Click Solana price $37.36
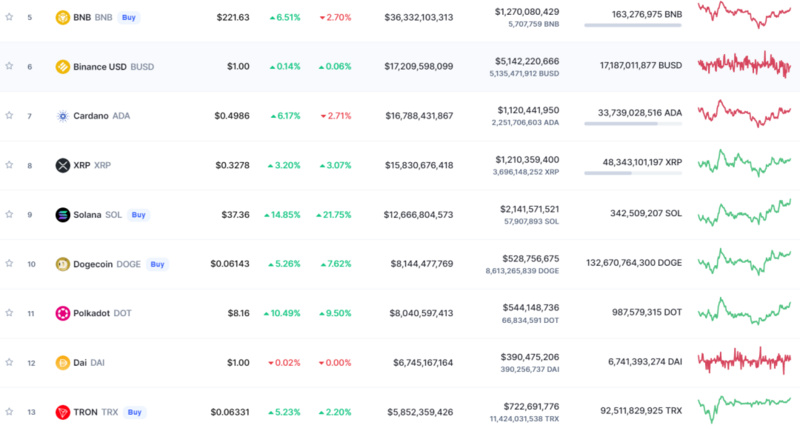800x431 pixels. [x=235, y=215]
